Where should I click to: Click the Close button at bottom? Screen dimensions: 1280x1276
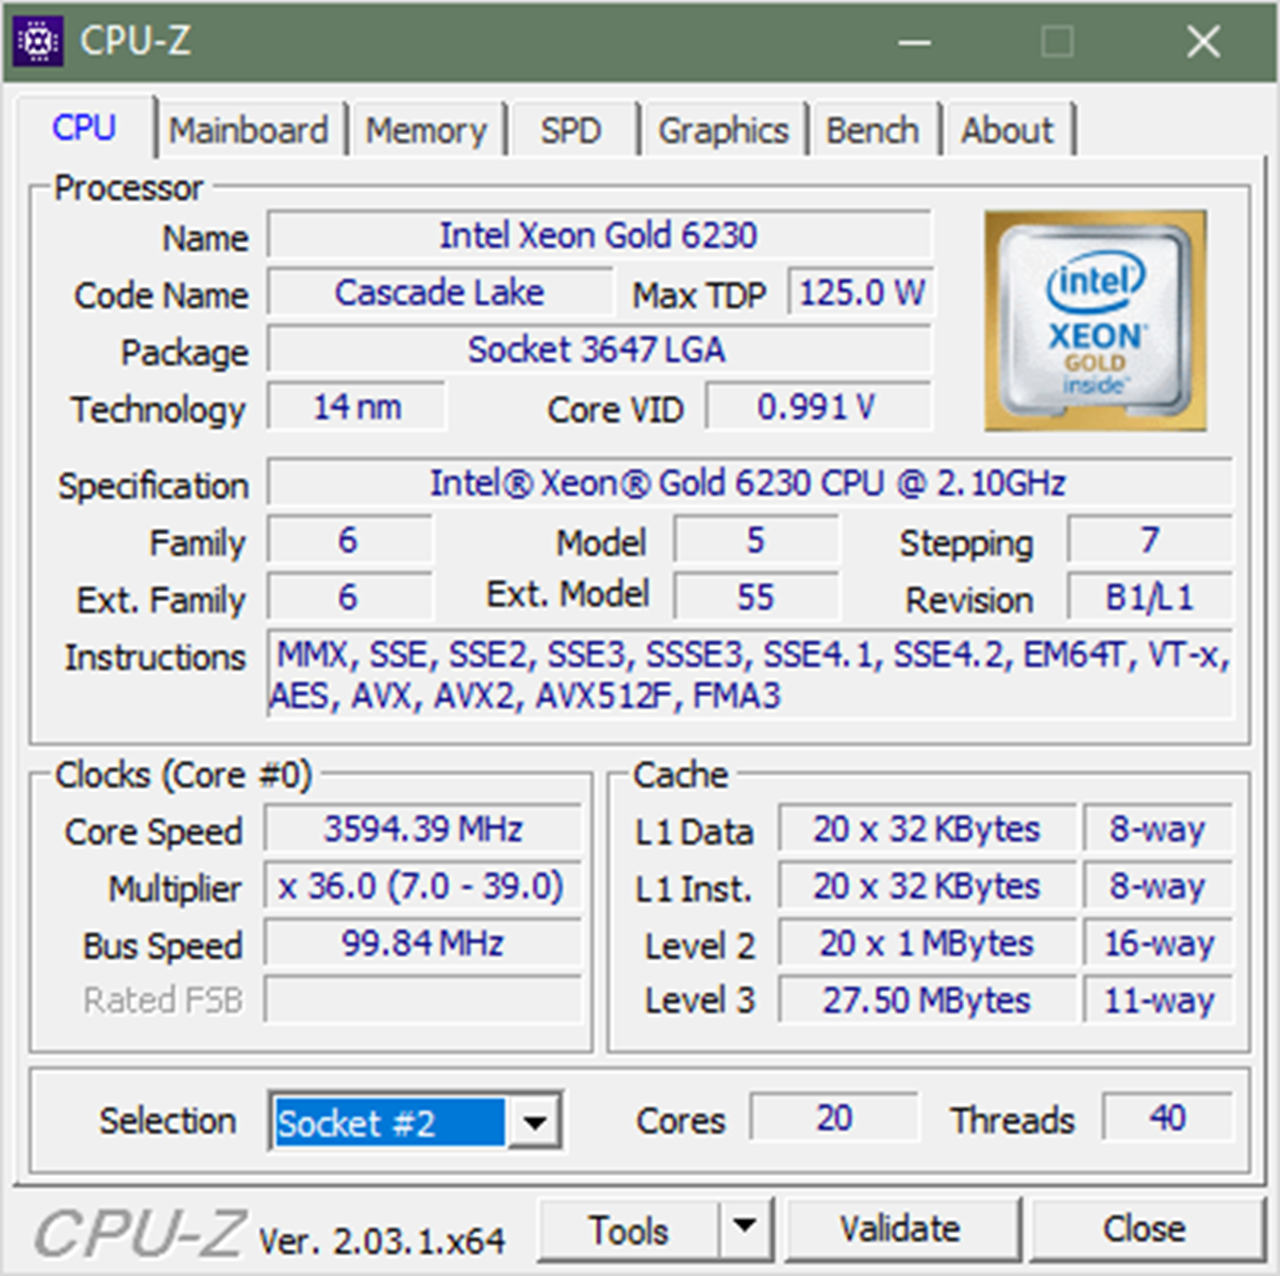coord(1143,1229)
